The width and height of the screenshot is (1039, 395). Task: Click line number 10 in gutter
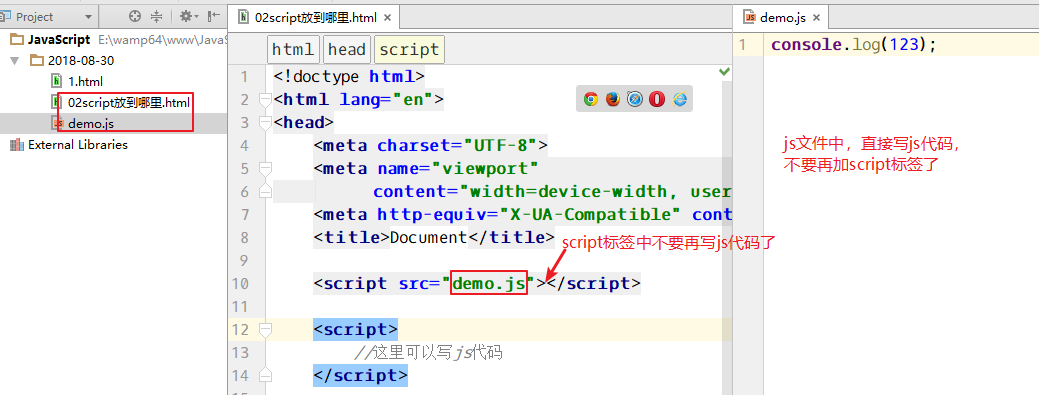pos(241,284)
